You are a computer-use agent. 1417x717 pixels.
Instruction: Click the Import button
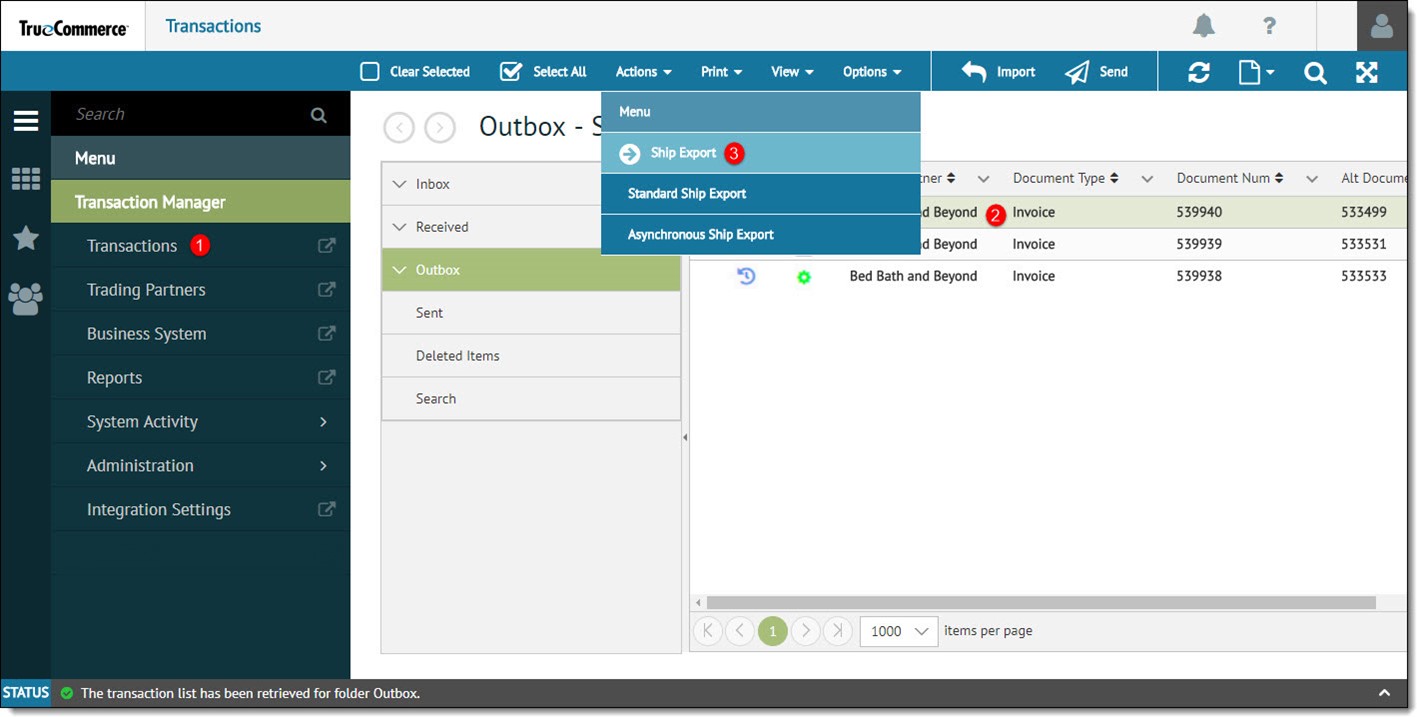pos(999,71)
